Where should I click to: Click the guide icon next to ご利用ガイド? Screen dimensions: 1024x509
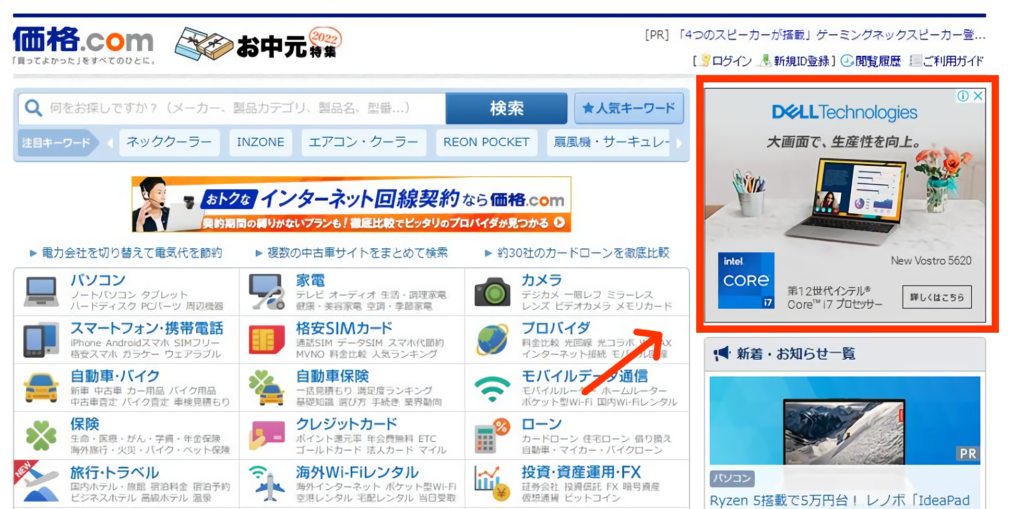coord(915,61)
